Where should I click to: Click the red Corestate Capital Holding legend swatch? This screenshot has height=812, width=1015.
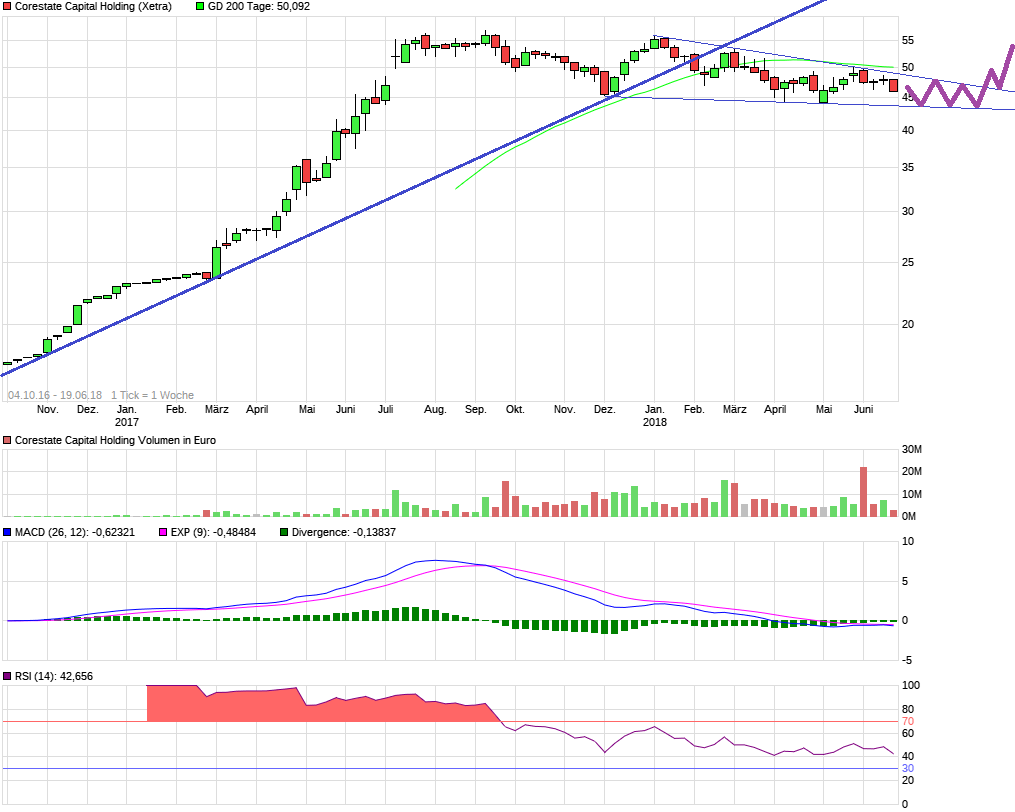[x=7, y=6]
